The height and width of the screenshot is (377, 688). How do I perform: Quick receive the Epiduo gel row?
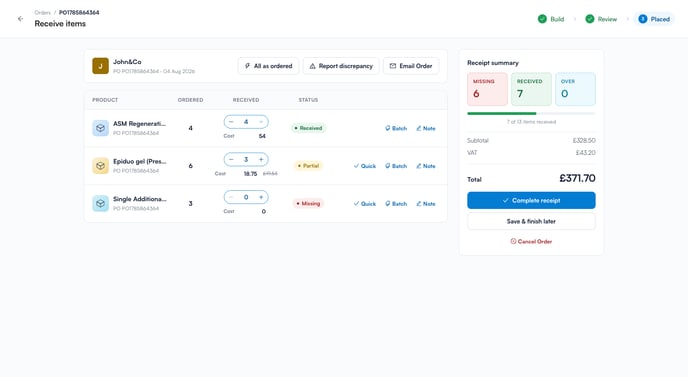365,166
